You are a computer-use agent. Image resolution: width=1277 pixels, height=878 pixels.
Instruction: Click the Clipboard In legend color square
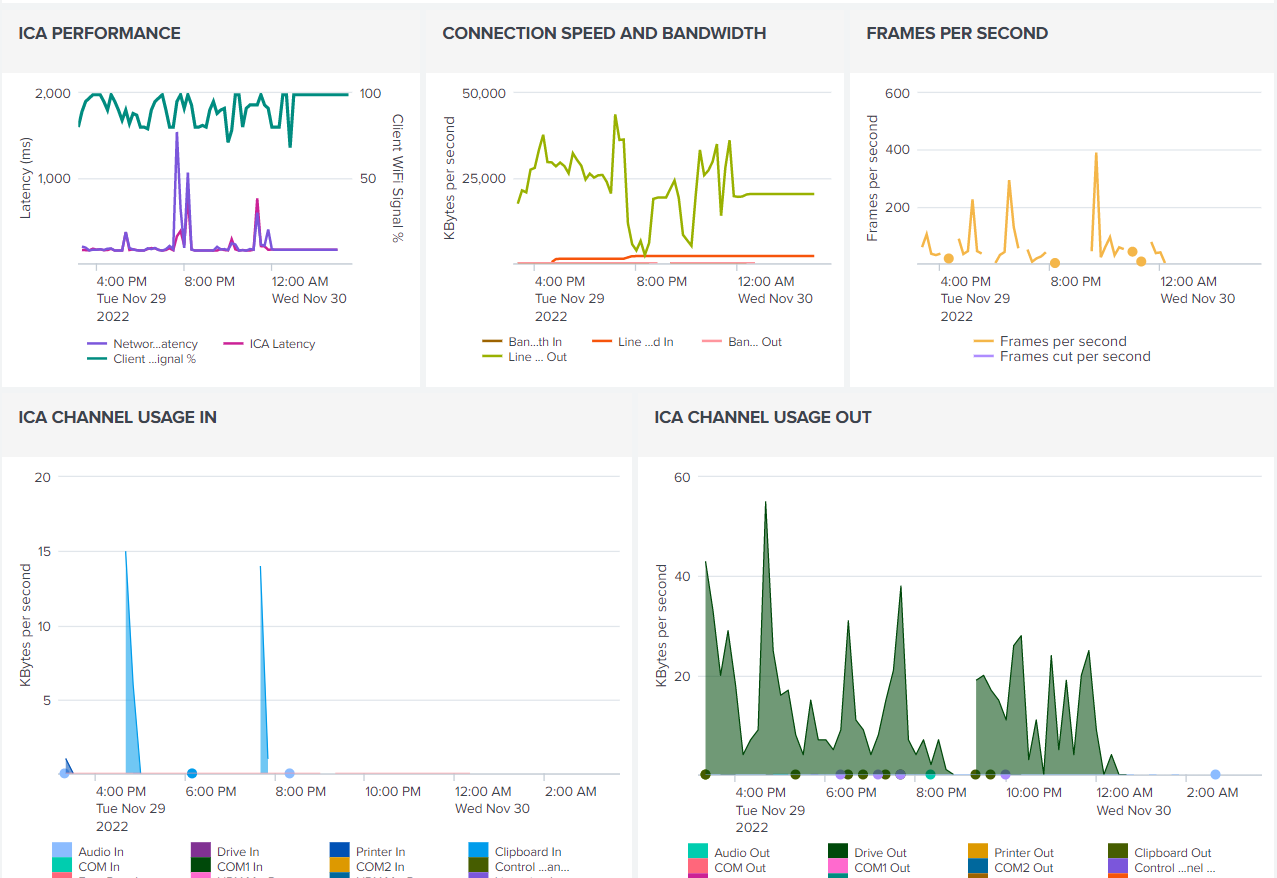tap(478, 851)
